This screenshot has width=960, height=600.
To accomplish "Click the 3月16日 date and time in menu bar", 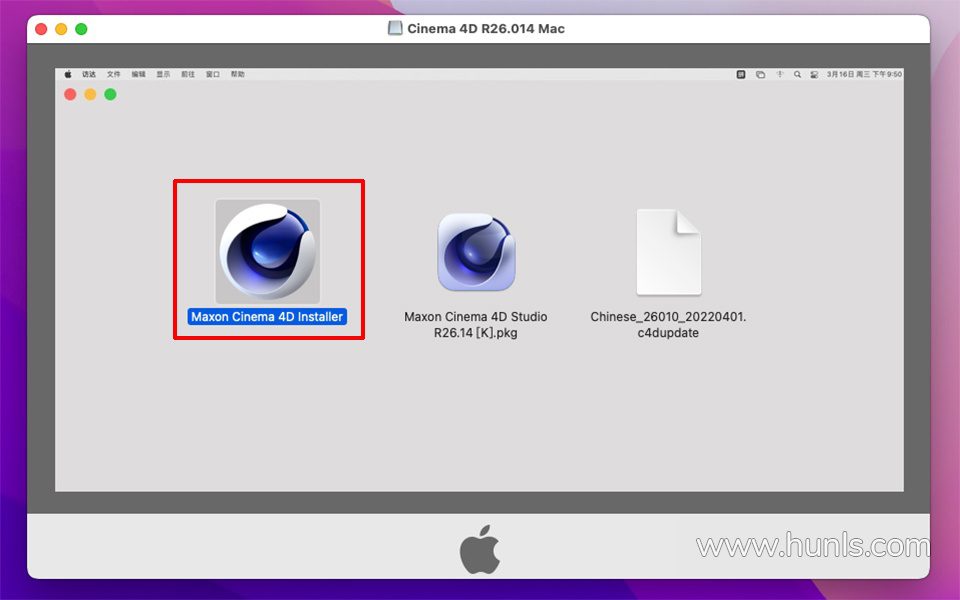I will click(x=864, y=74).
